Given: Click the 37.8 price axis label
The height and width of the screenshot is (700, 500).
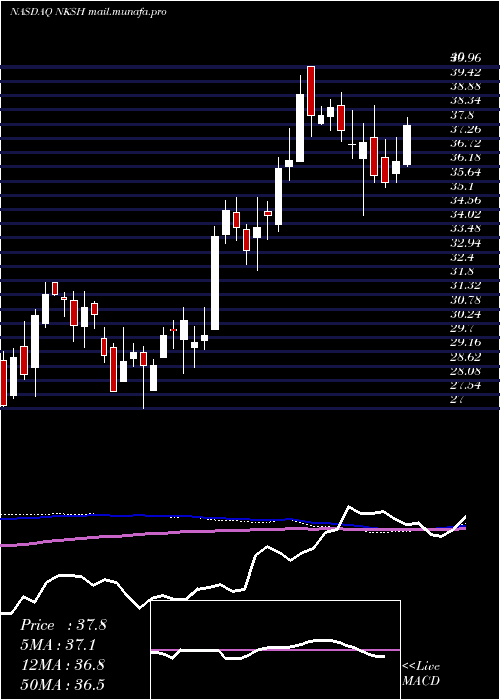Looking at the screenshot, I should coord(462,115).
